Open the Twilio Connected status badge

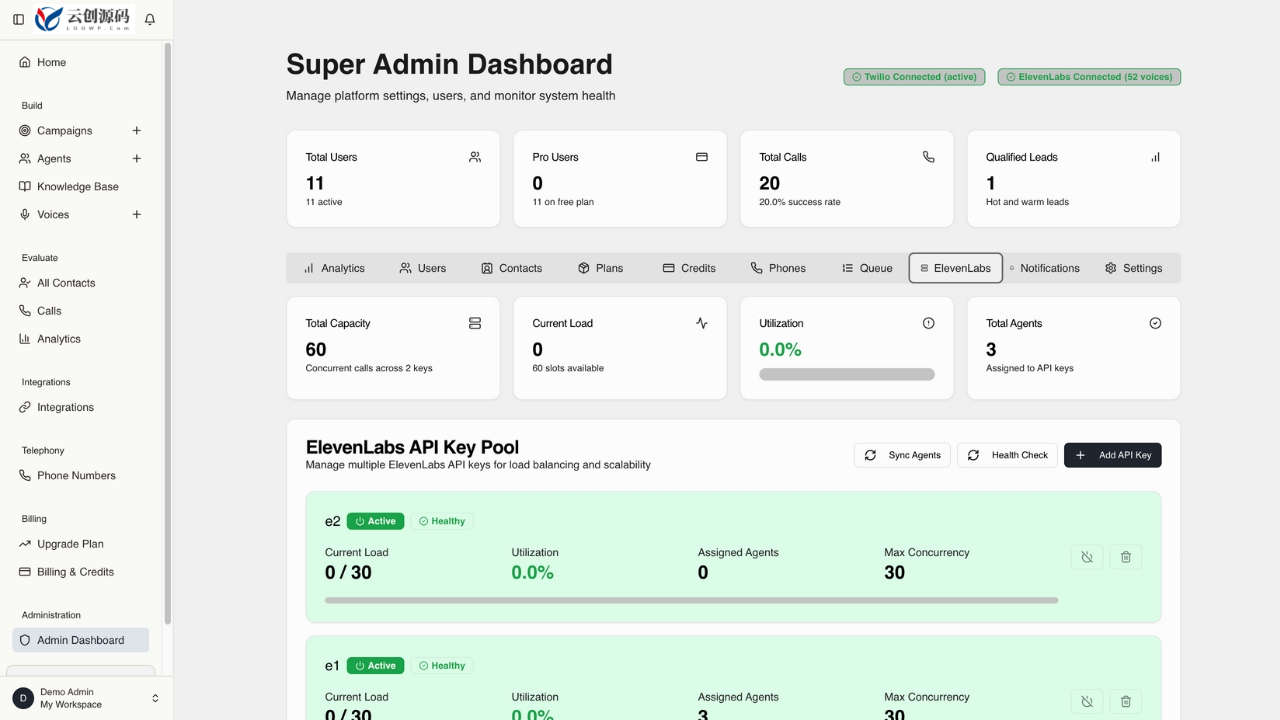pyautogui.click(x=914, y=77)
